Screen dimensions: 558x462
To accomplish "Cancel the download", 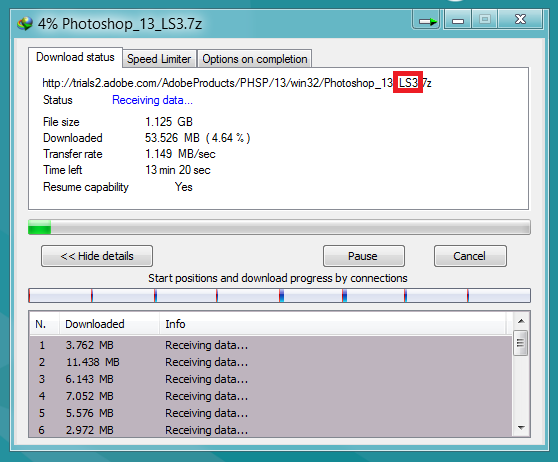I will pyautogui.click(x=470, y=256).
